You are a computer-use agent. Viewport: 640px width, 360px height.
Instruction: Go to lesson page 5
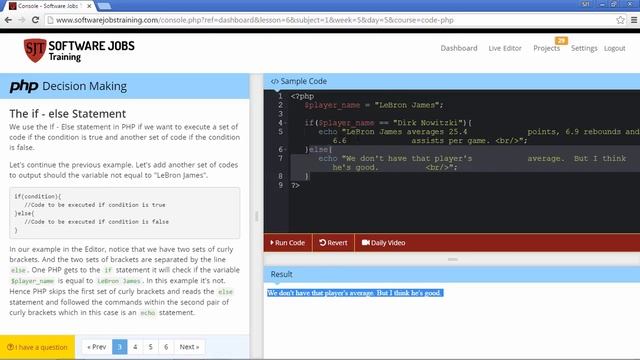151,347
